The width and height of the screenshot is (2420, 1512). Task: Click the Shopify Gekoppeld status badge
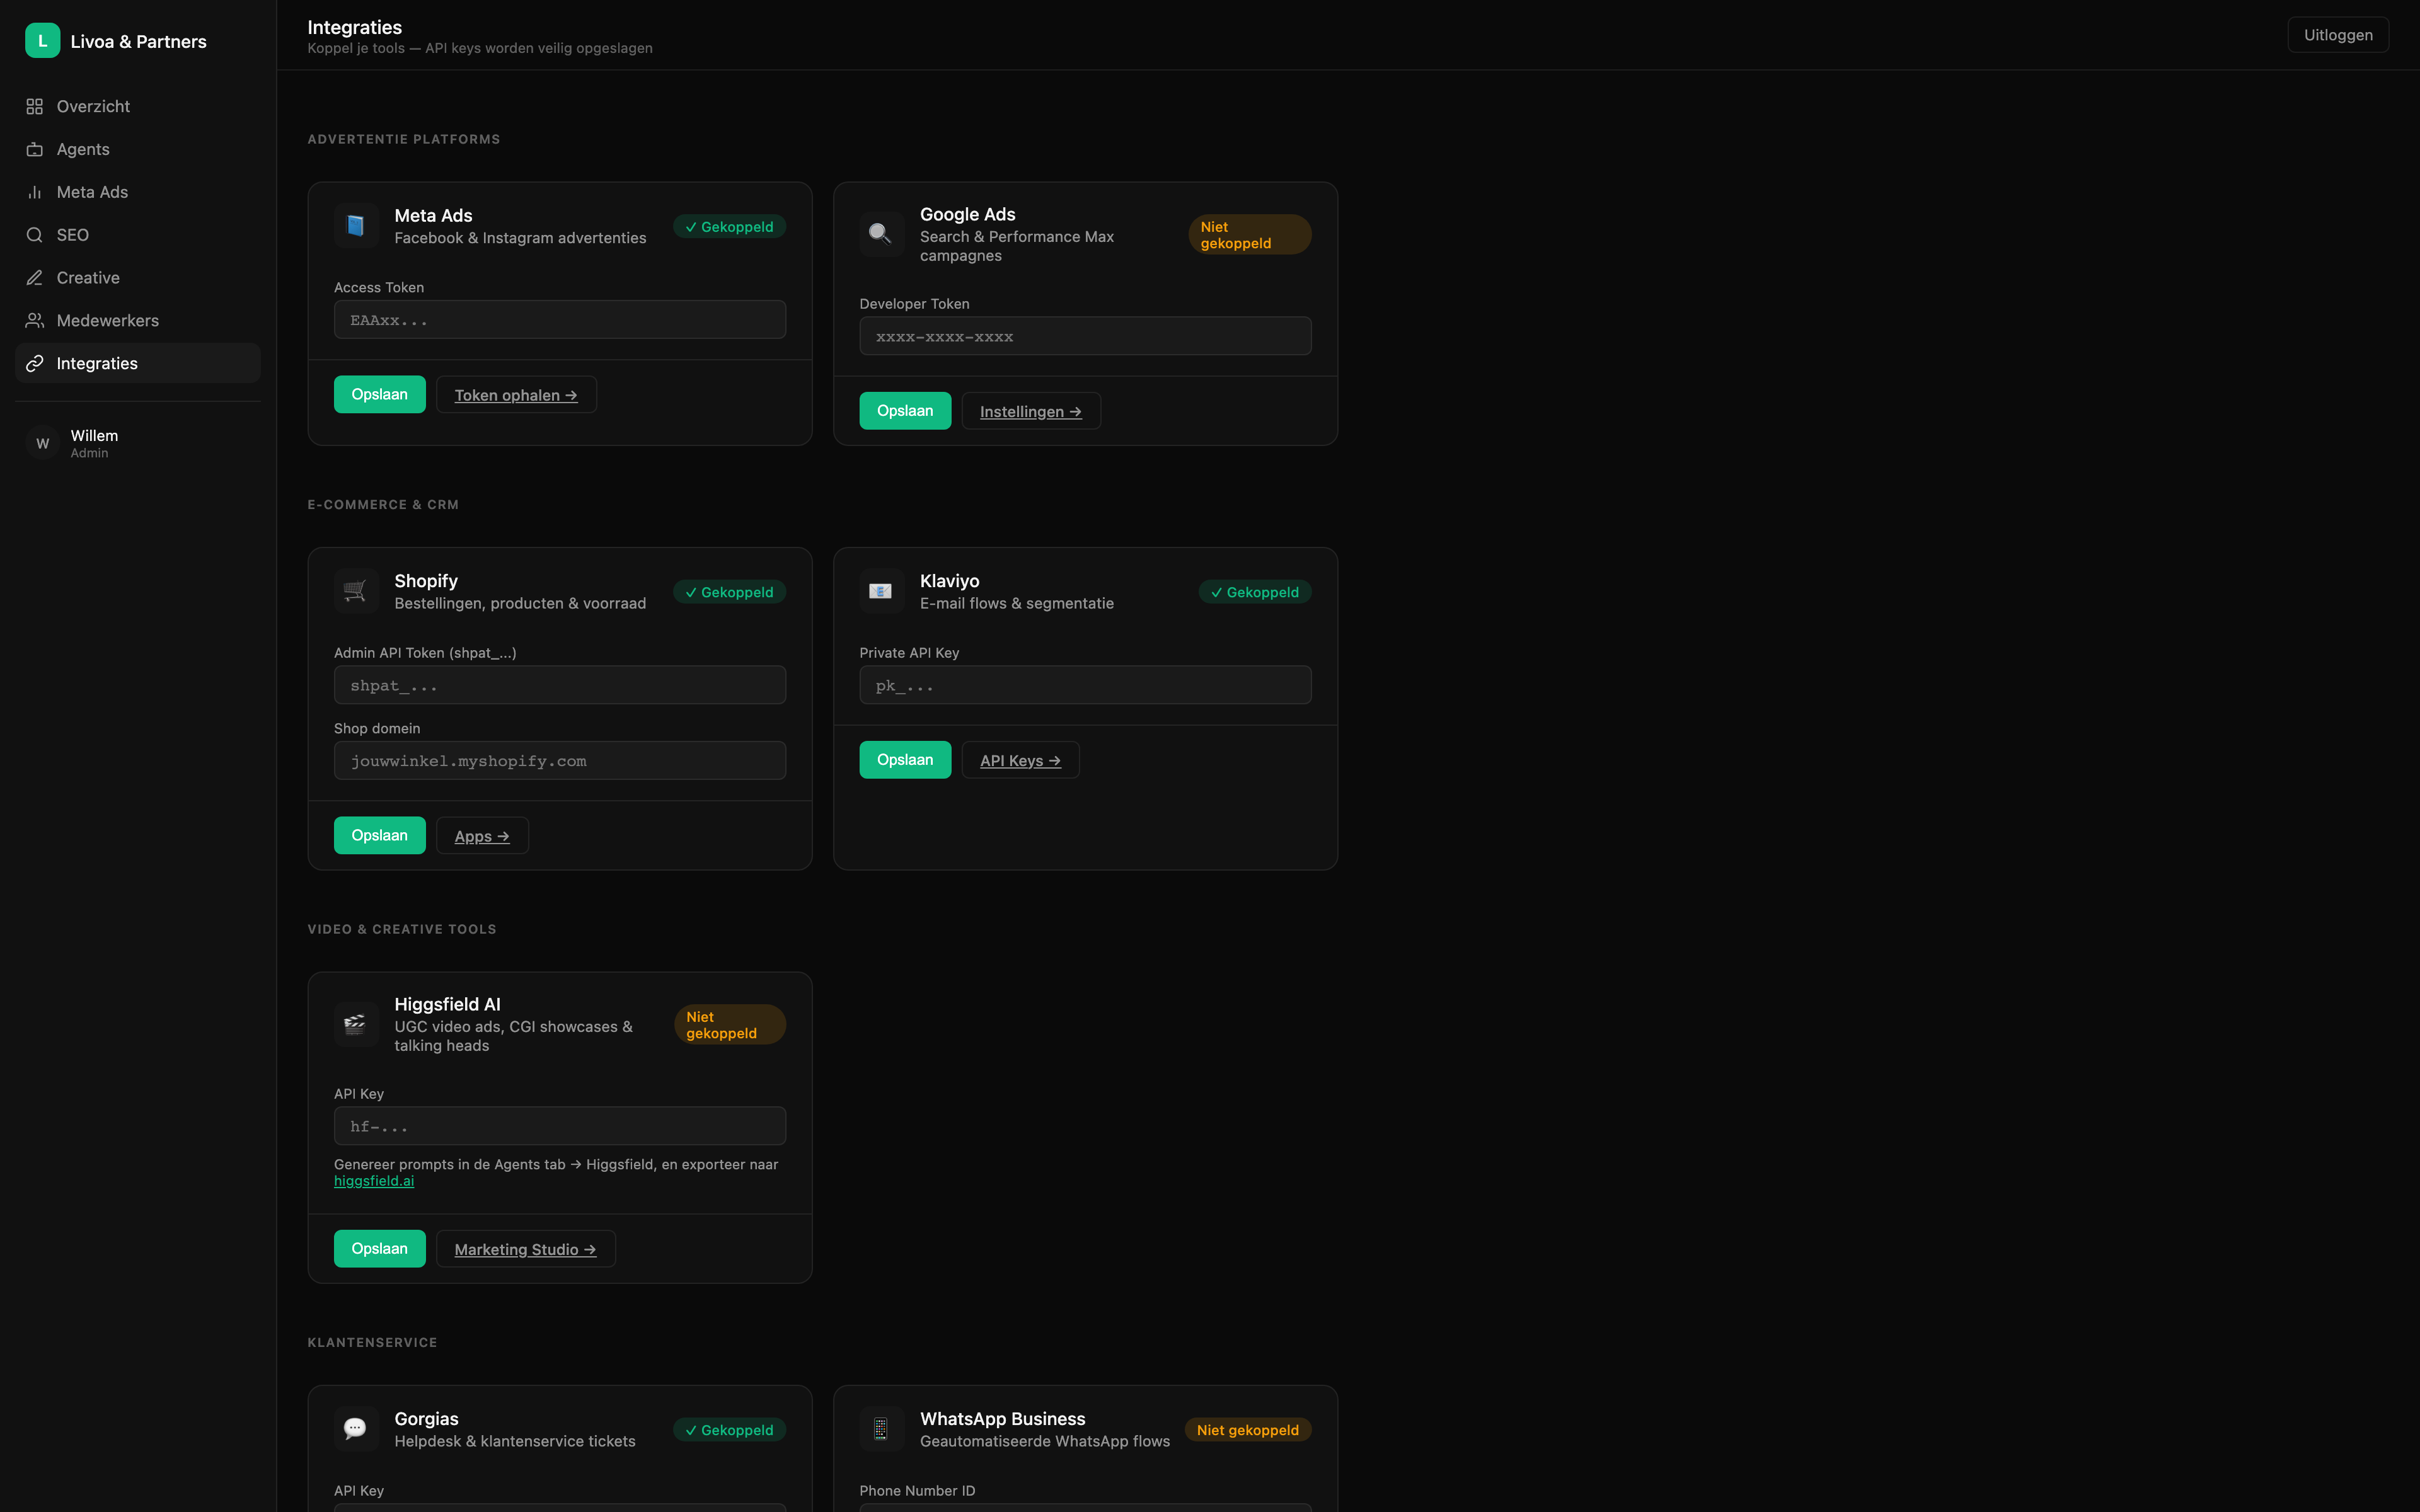point(729,592)
